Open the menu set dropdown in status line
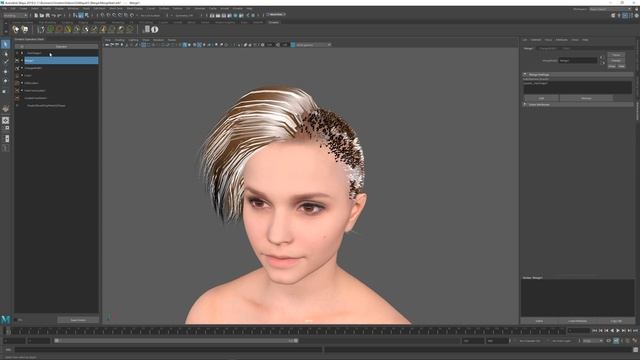Image resolution: width=640 pixels, height=360 pixels. pos(15,15)
